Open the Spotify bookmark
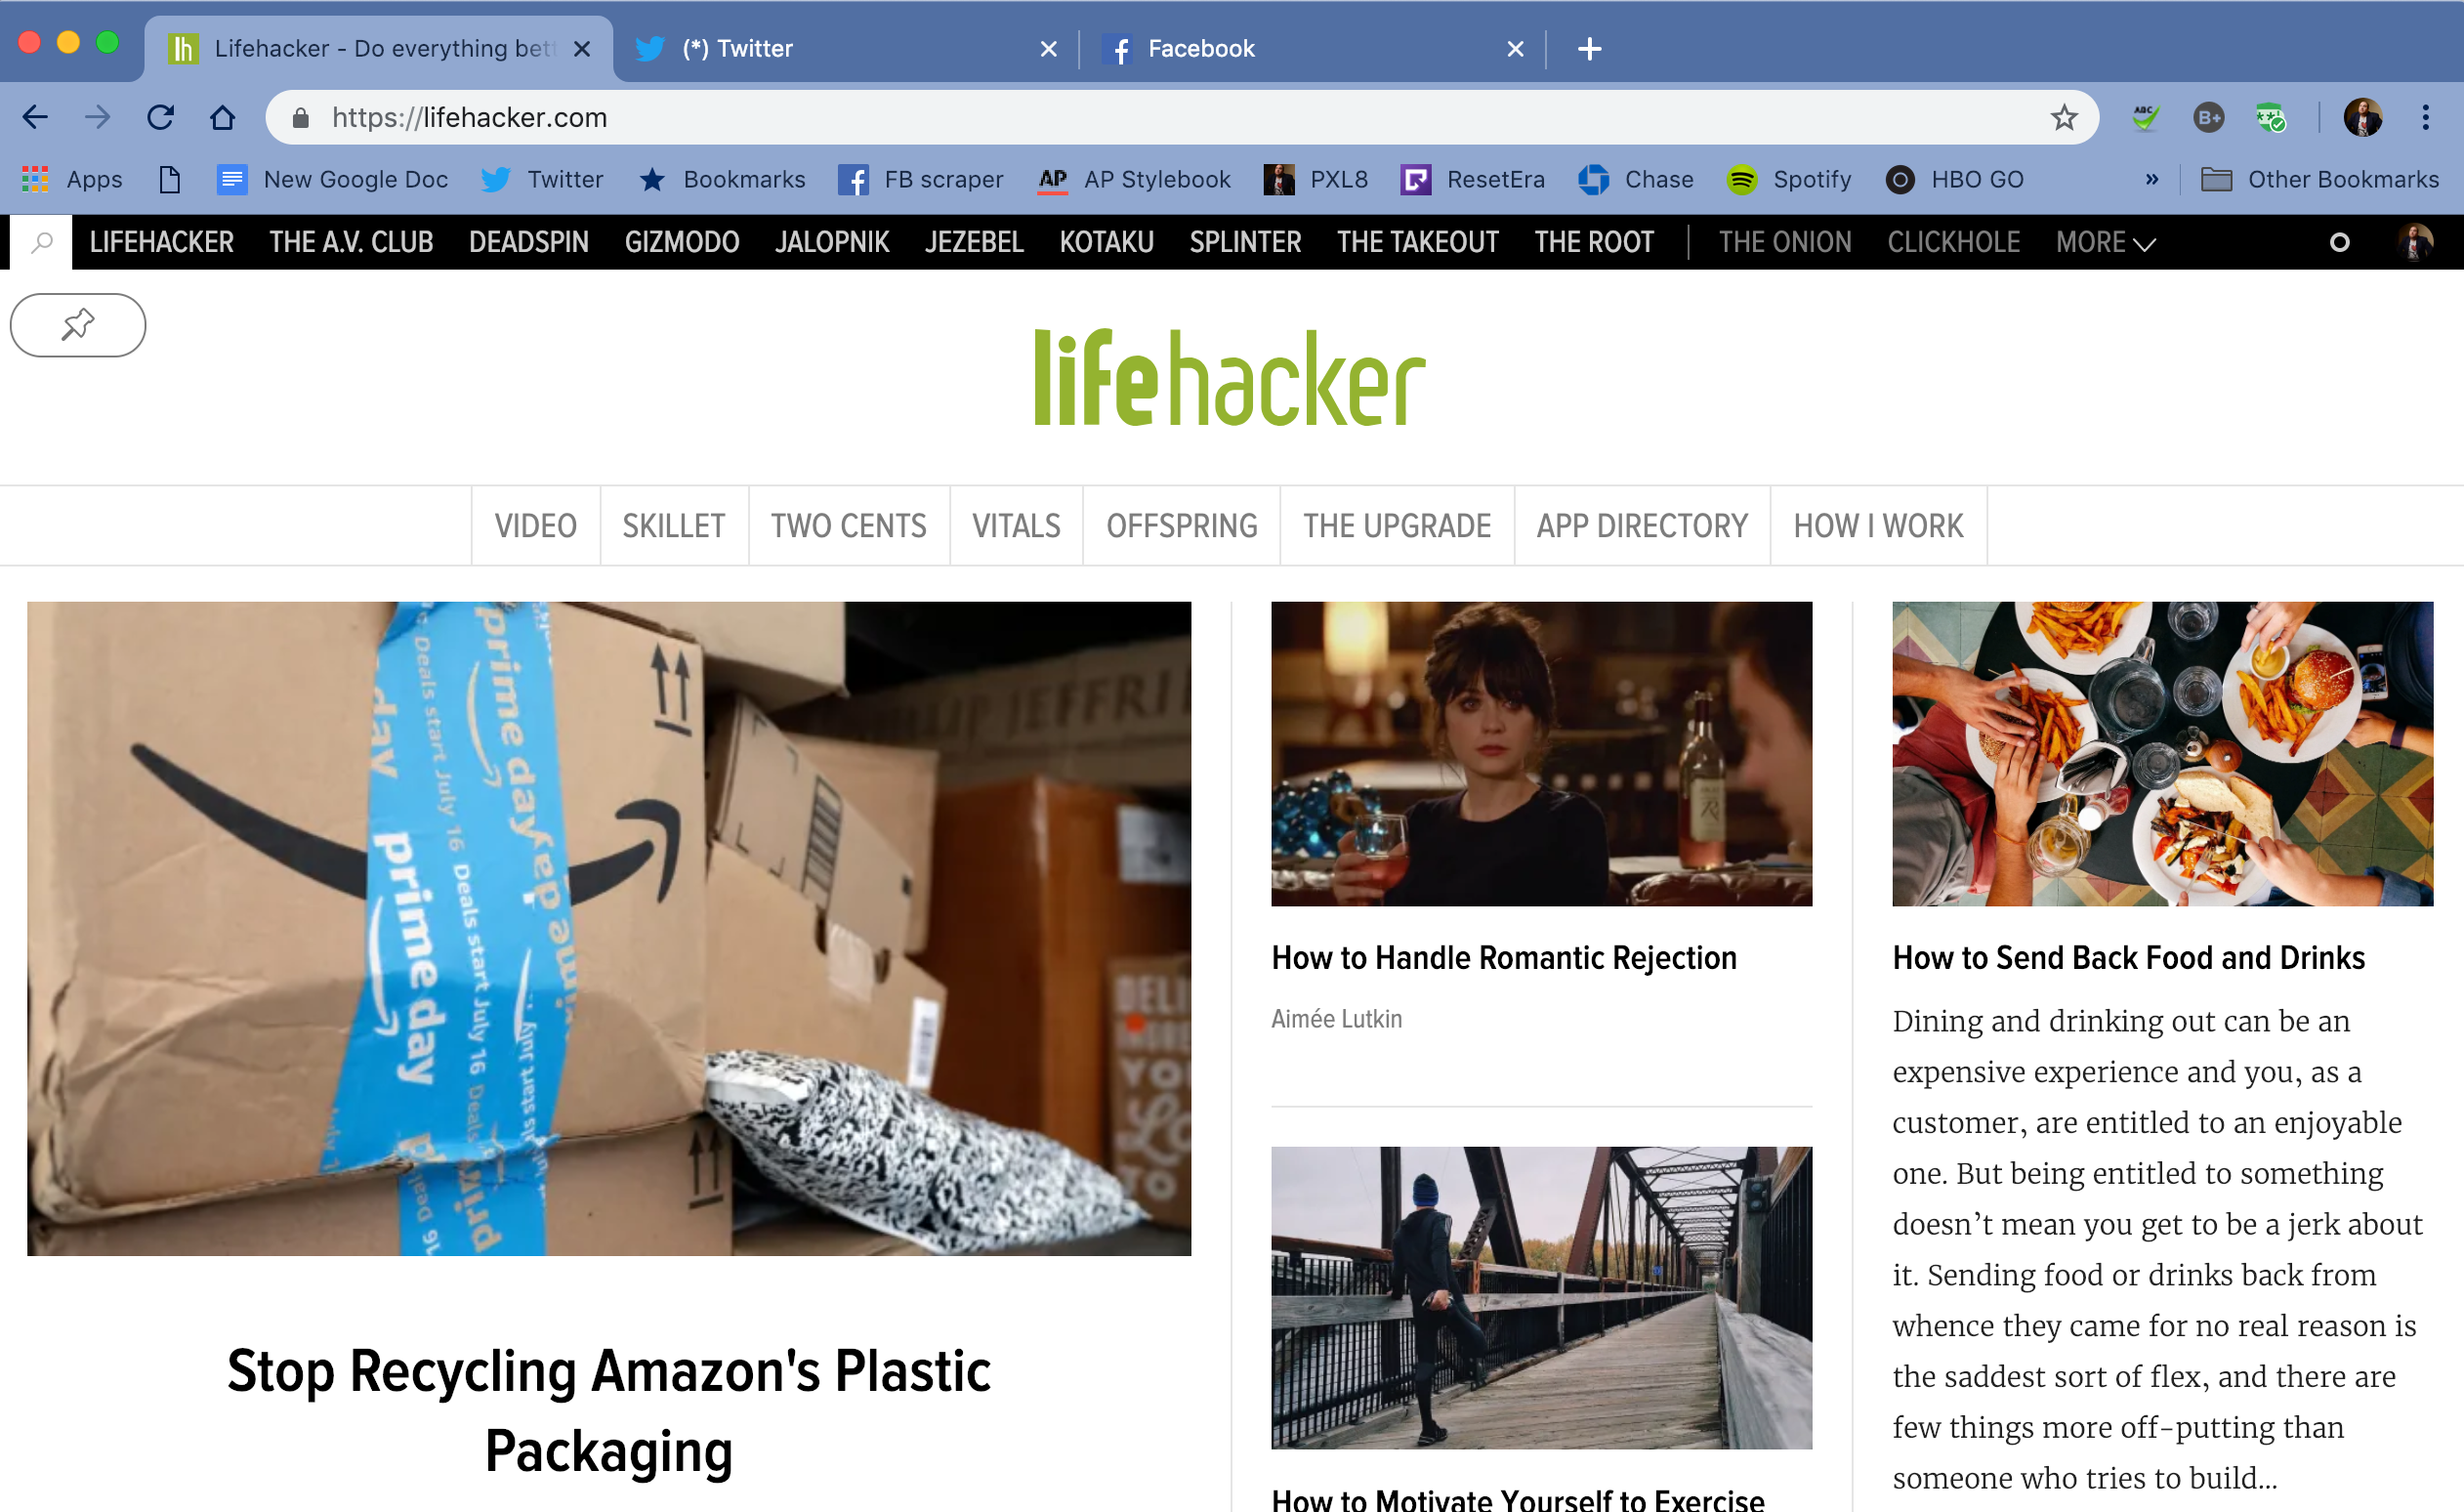 pos(1789,179)
